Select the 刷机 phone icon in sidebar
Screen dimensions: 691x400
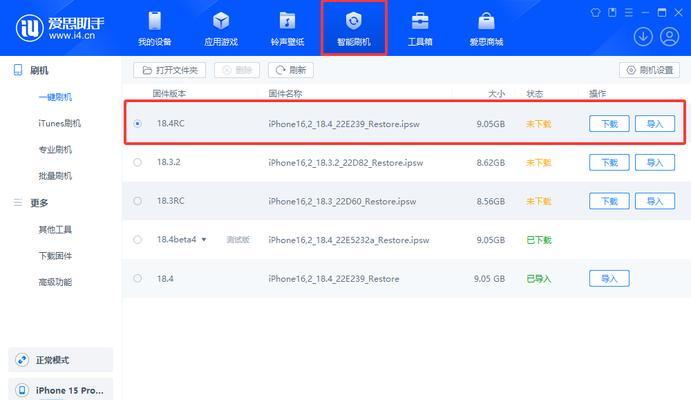18,70
